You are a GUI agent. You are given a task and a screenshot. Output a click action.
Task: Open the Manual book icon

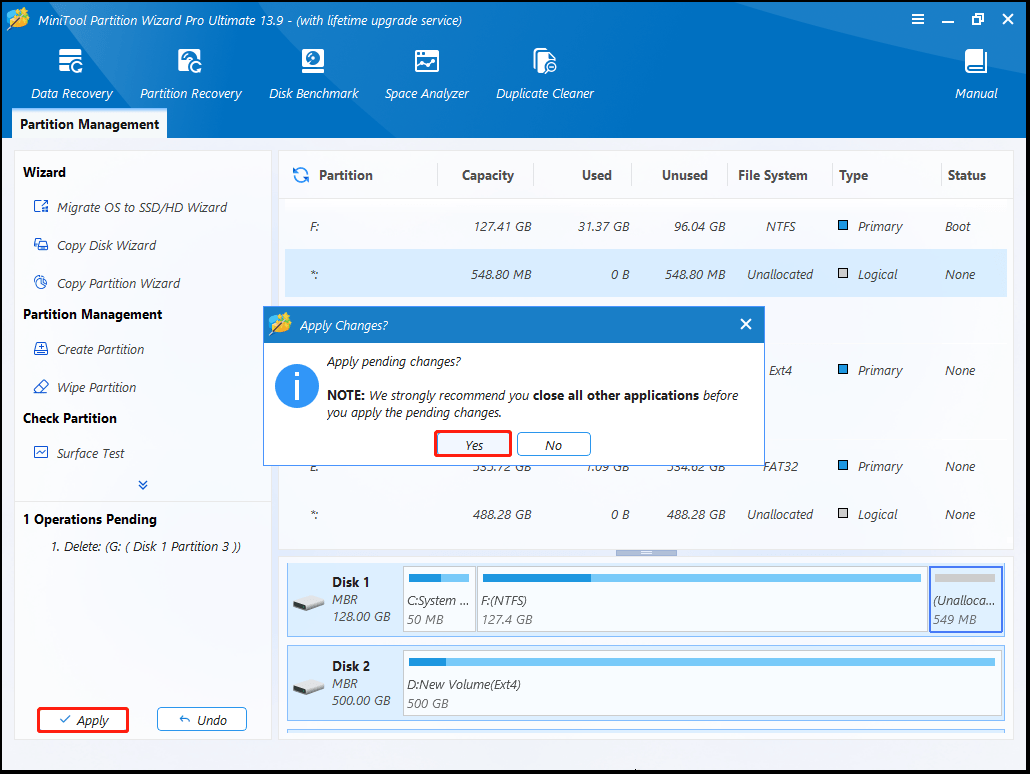975,61
